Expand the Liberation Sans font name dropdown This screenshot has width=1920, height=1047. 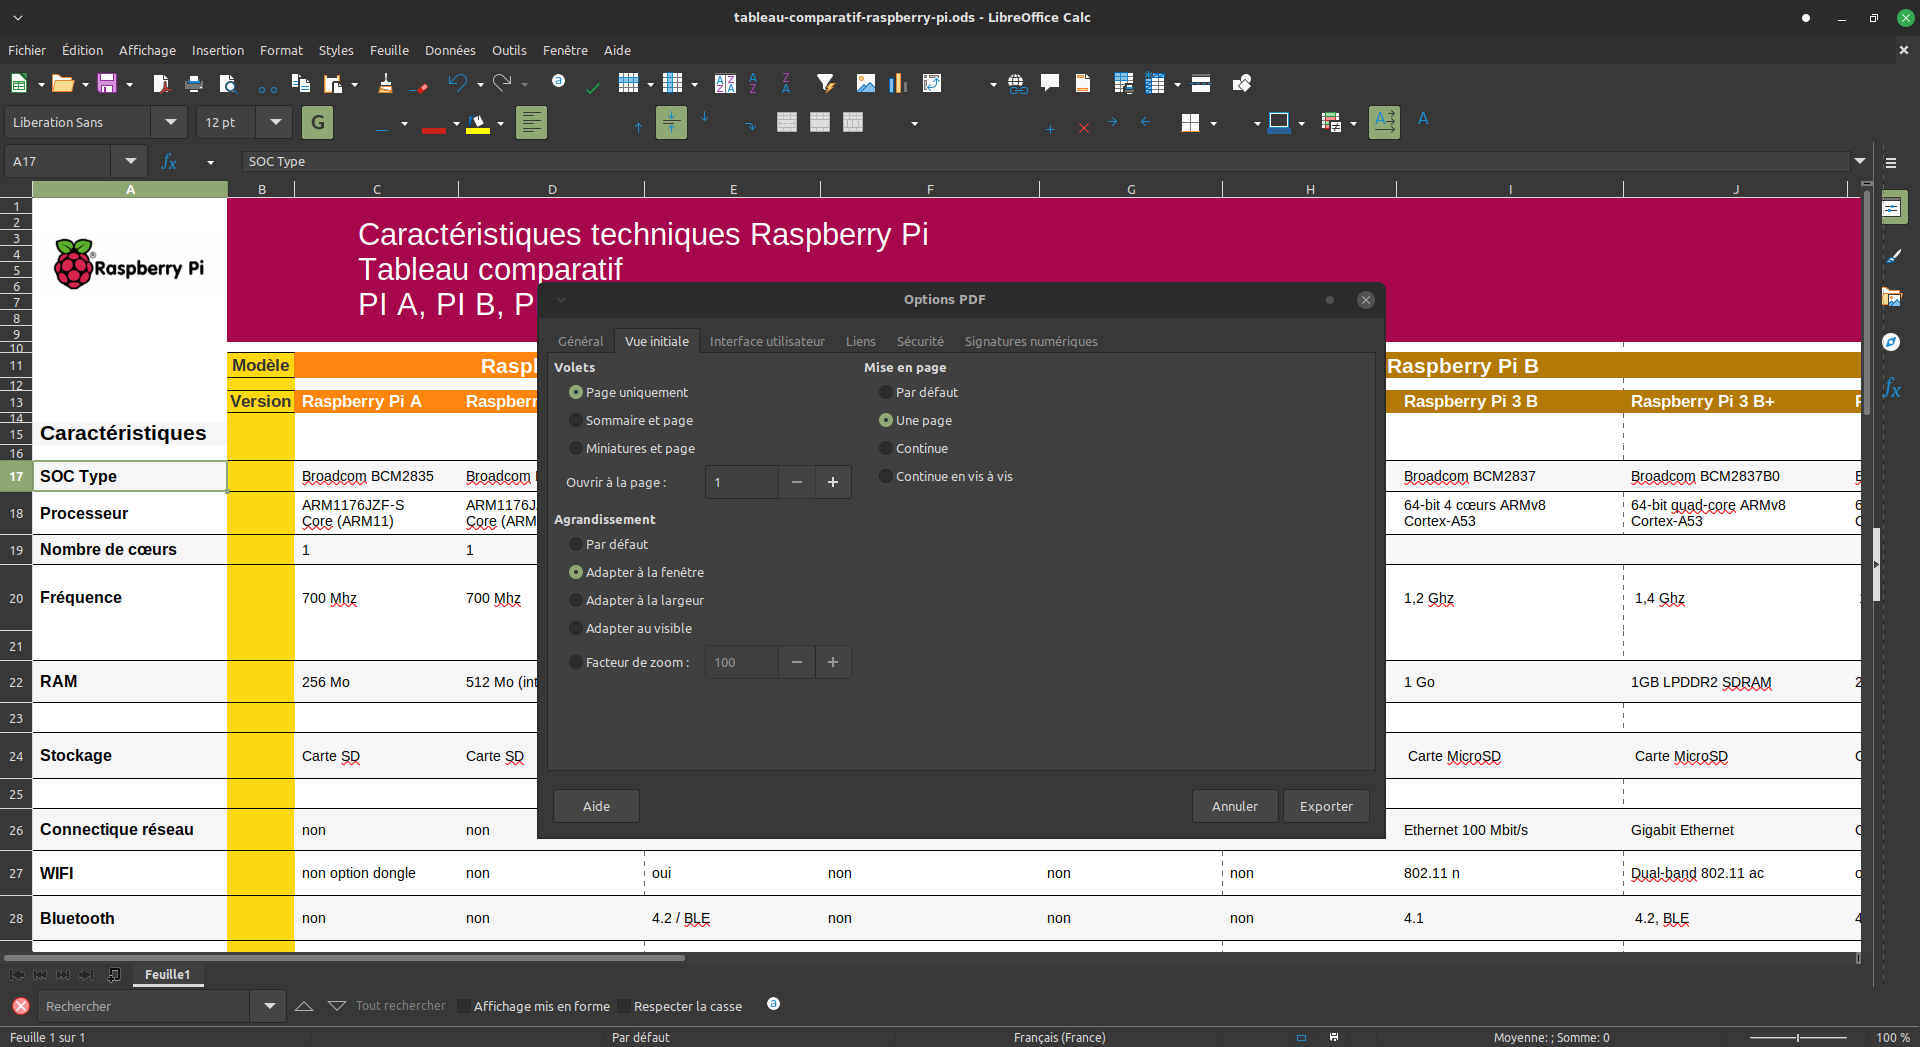pyautogui.click(x=171, y=123)
